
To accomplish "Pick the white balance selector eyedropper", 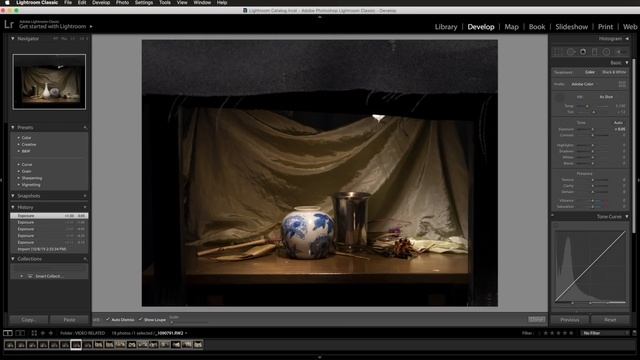I will [559, 98].
